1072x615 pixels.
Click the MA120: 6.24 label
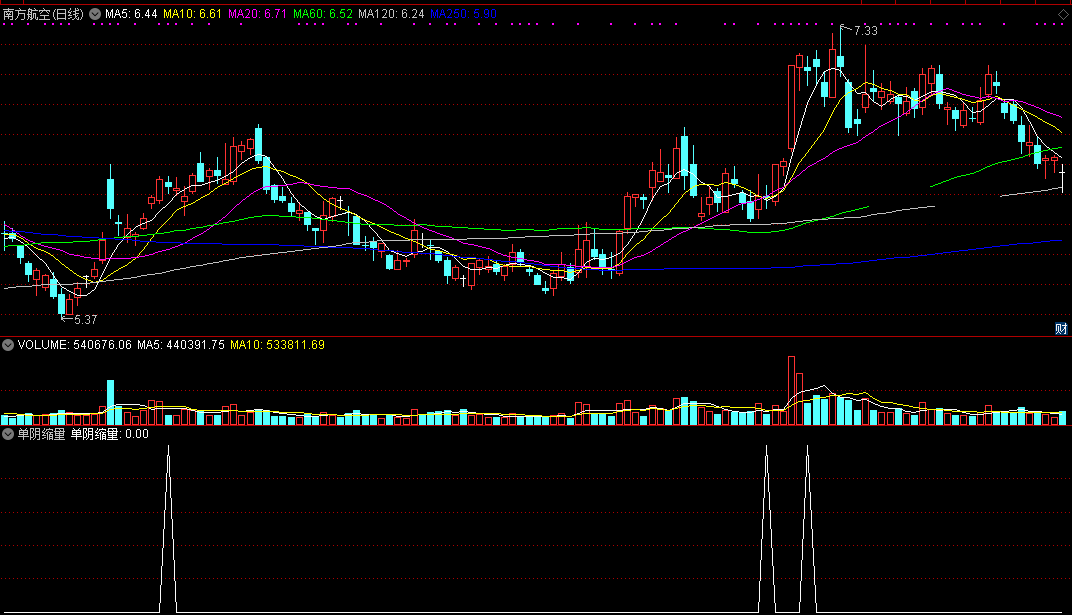click(x=391, y=14)
